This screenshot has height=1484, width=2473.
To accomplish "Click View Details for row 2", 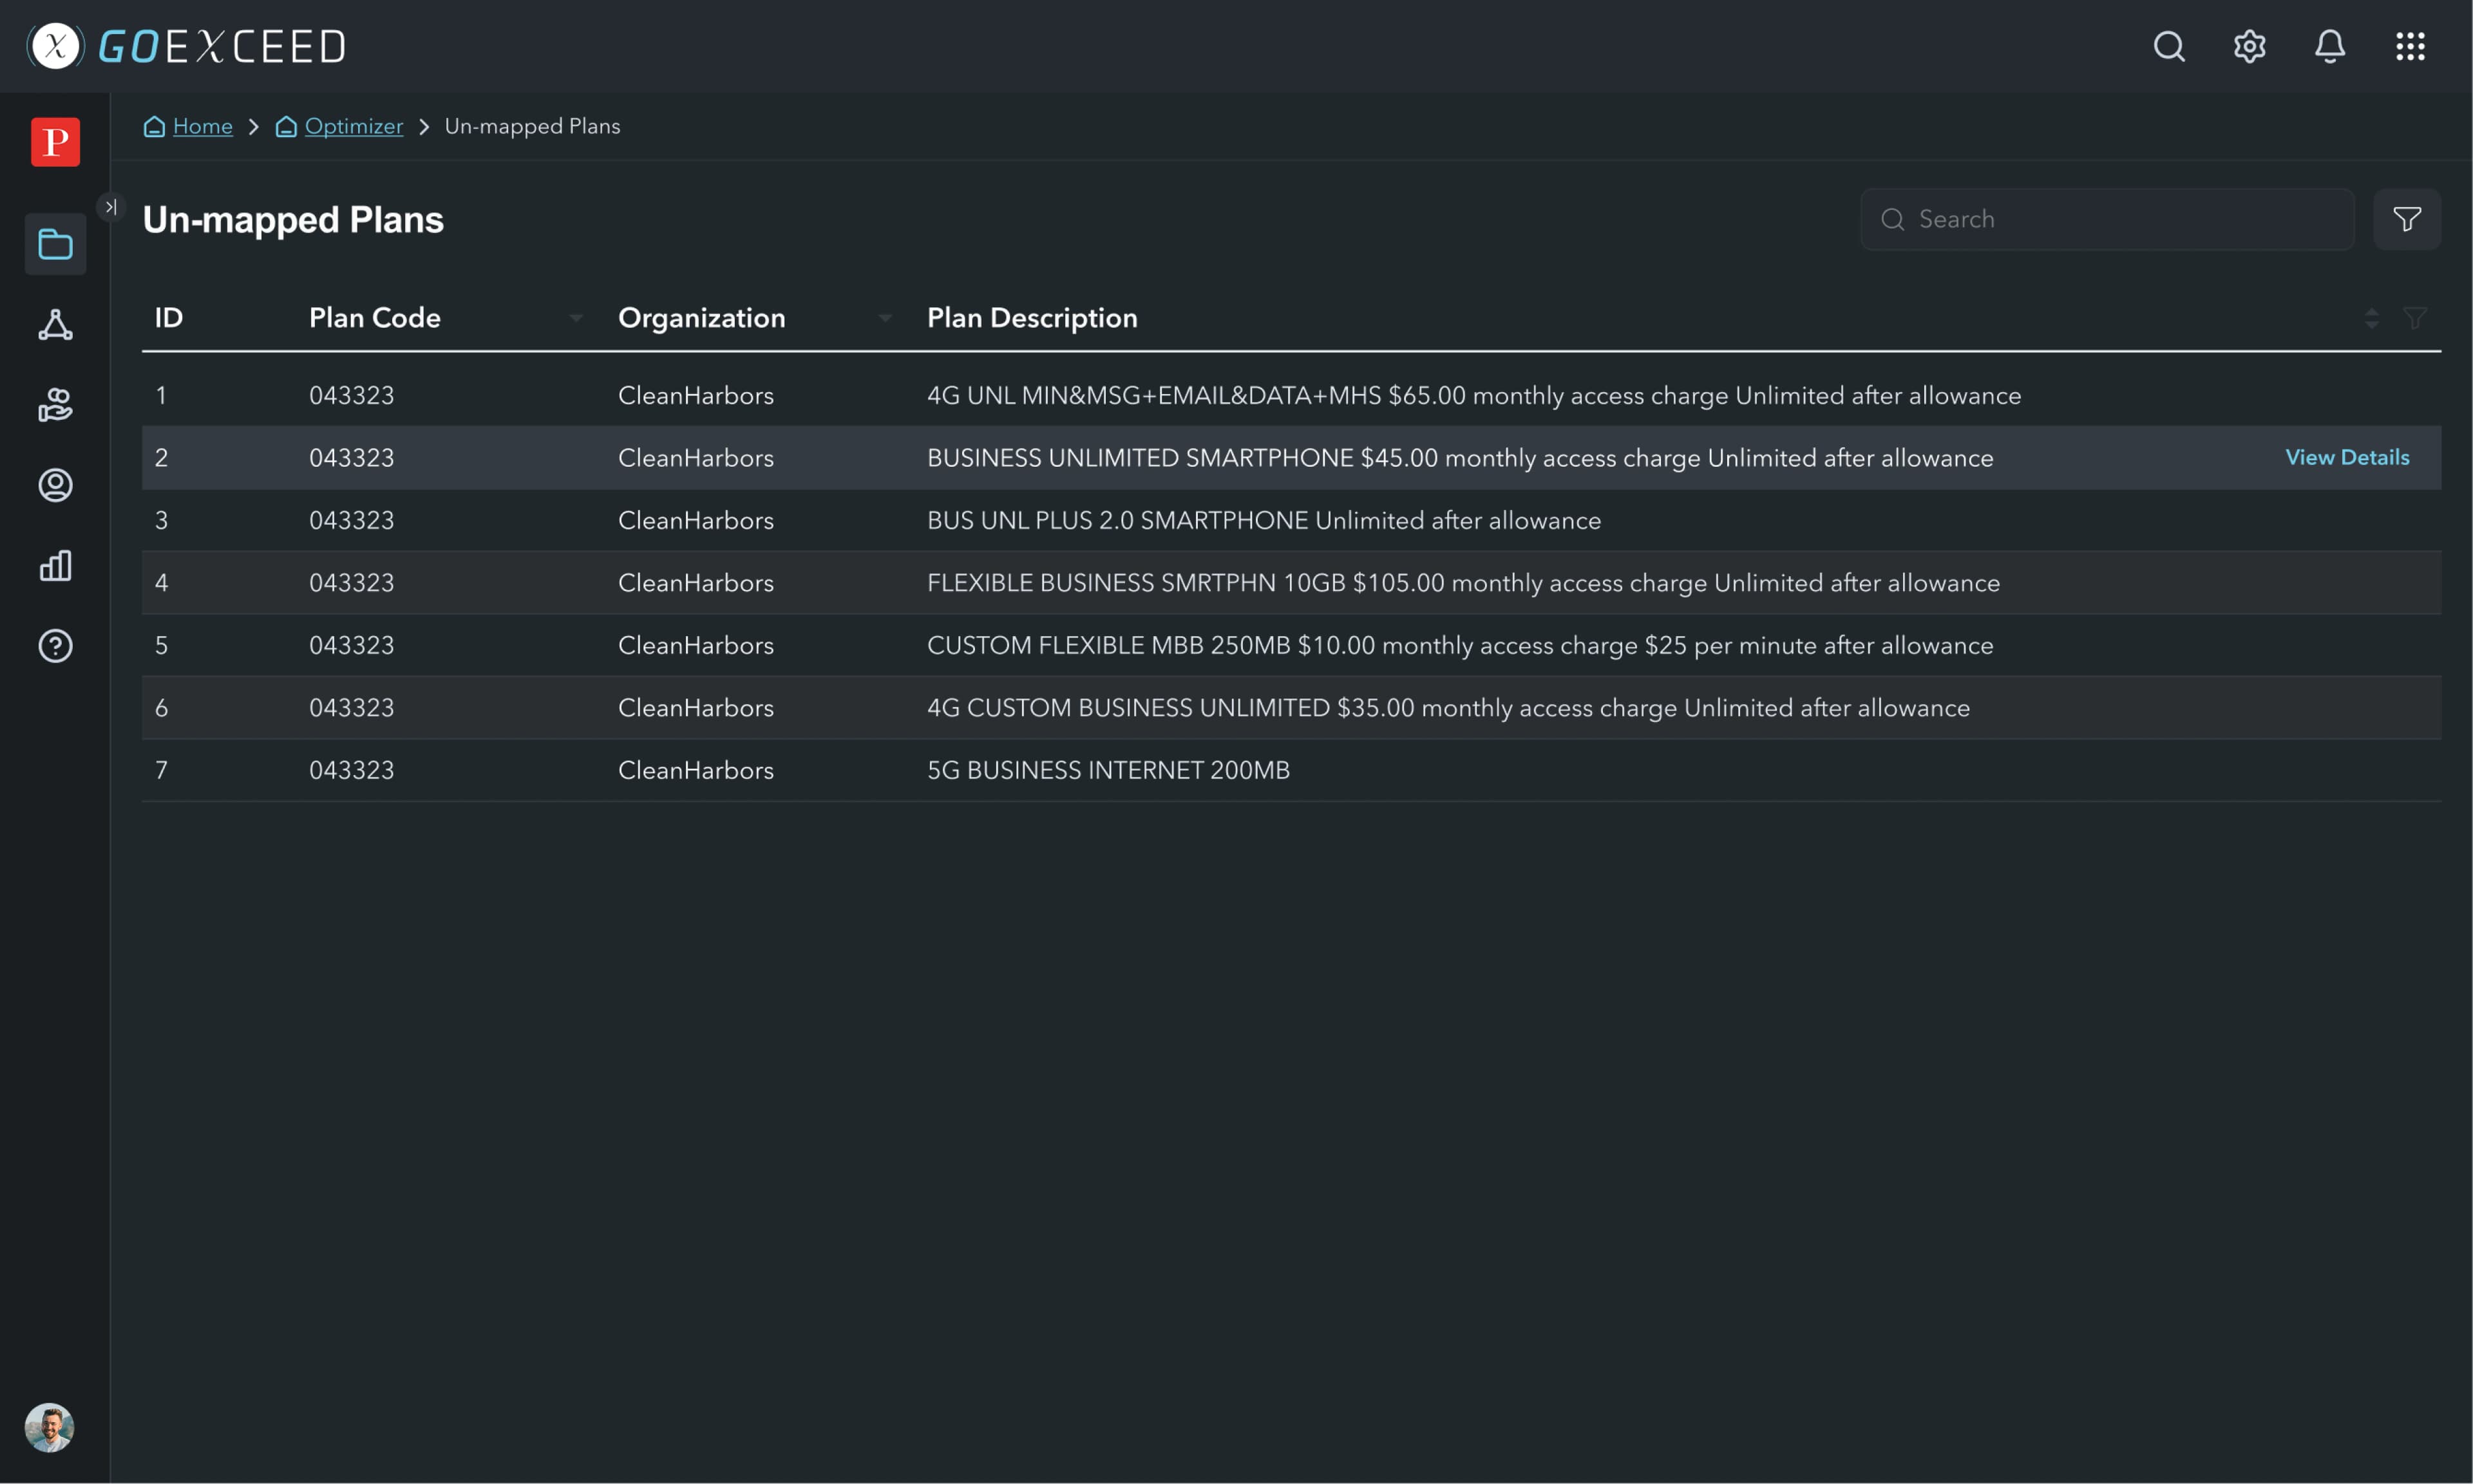I will pyautogui.click(x=2347, y=457).
